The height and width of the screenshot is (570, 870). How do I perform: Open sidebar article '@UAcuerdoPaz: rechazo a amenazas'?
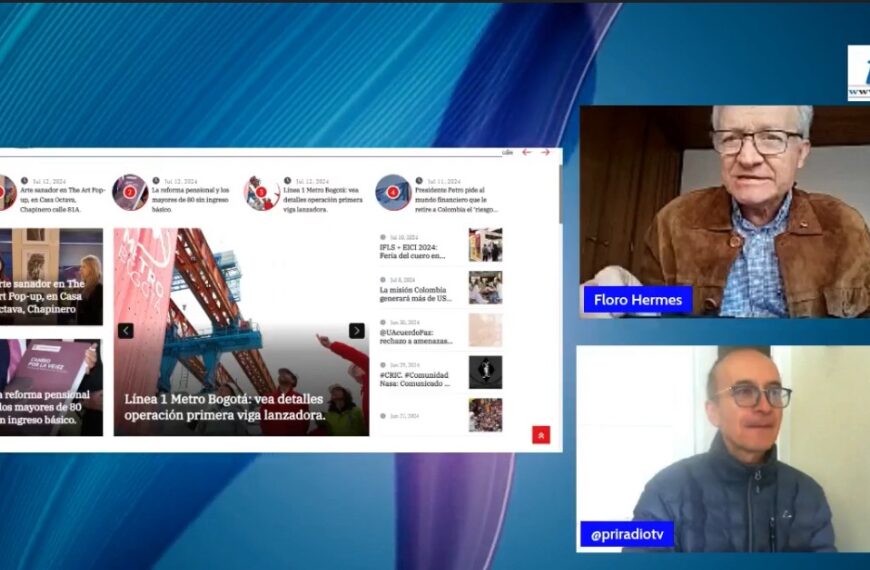pyautogui.click(x=416, y=337)
